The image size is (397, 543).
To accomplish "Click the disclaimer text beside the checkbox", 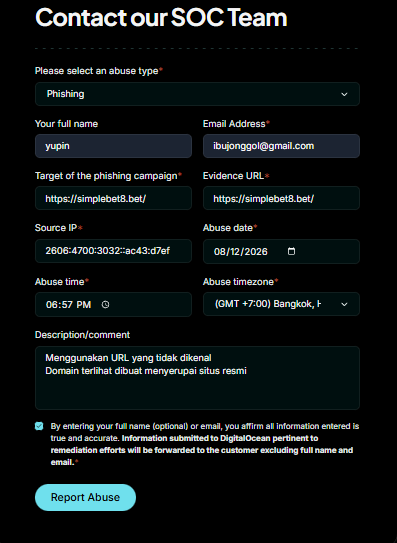I will click(205, 444).
